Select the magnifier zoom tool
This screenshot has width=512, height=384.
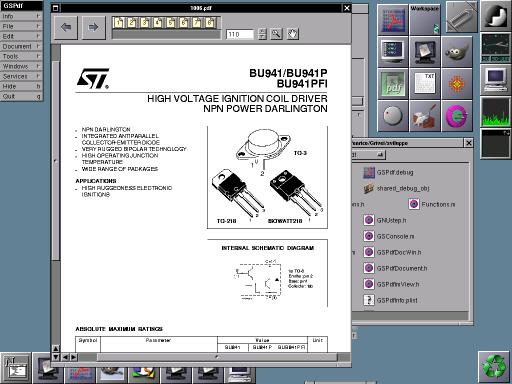coord(276,34)
